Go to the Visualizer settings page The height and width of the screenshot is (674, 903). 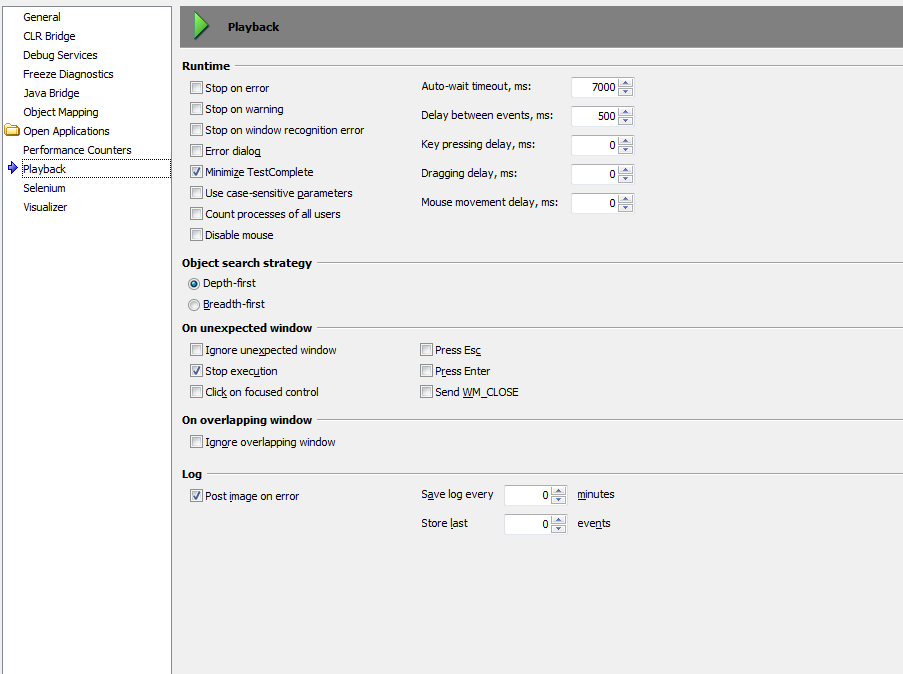(x=45, y=207)
